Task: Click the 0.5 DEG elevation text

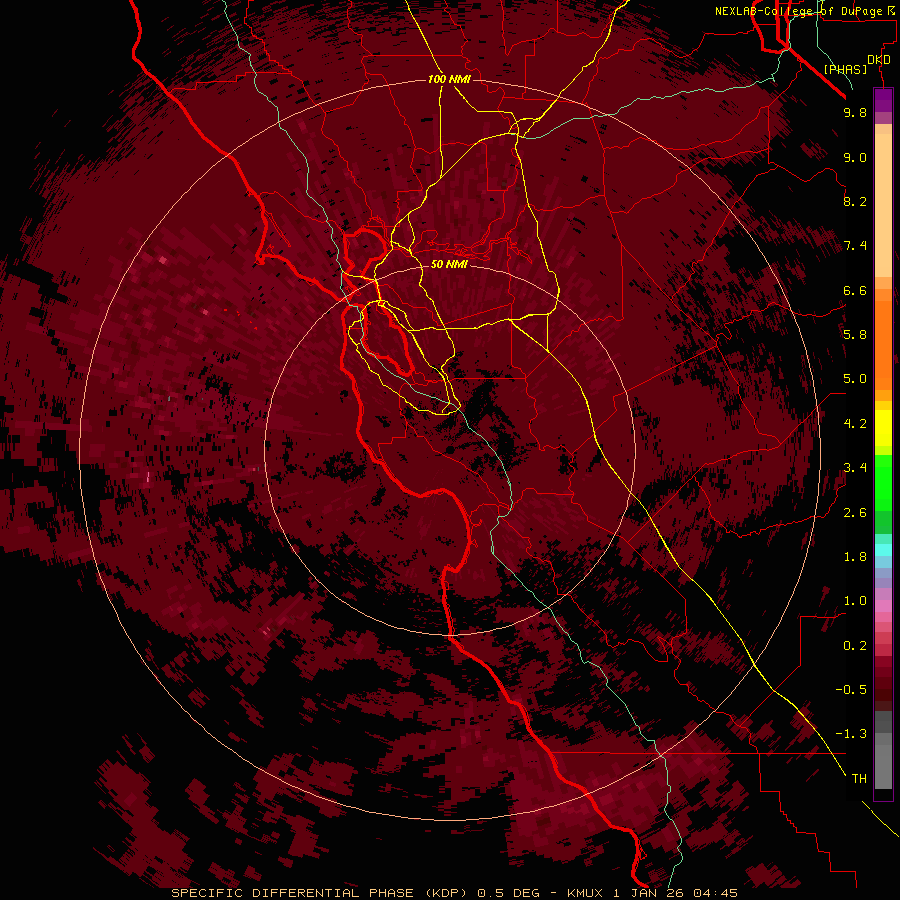Action: pyautogui.click(x=509, y=893)
